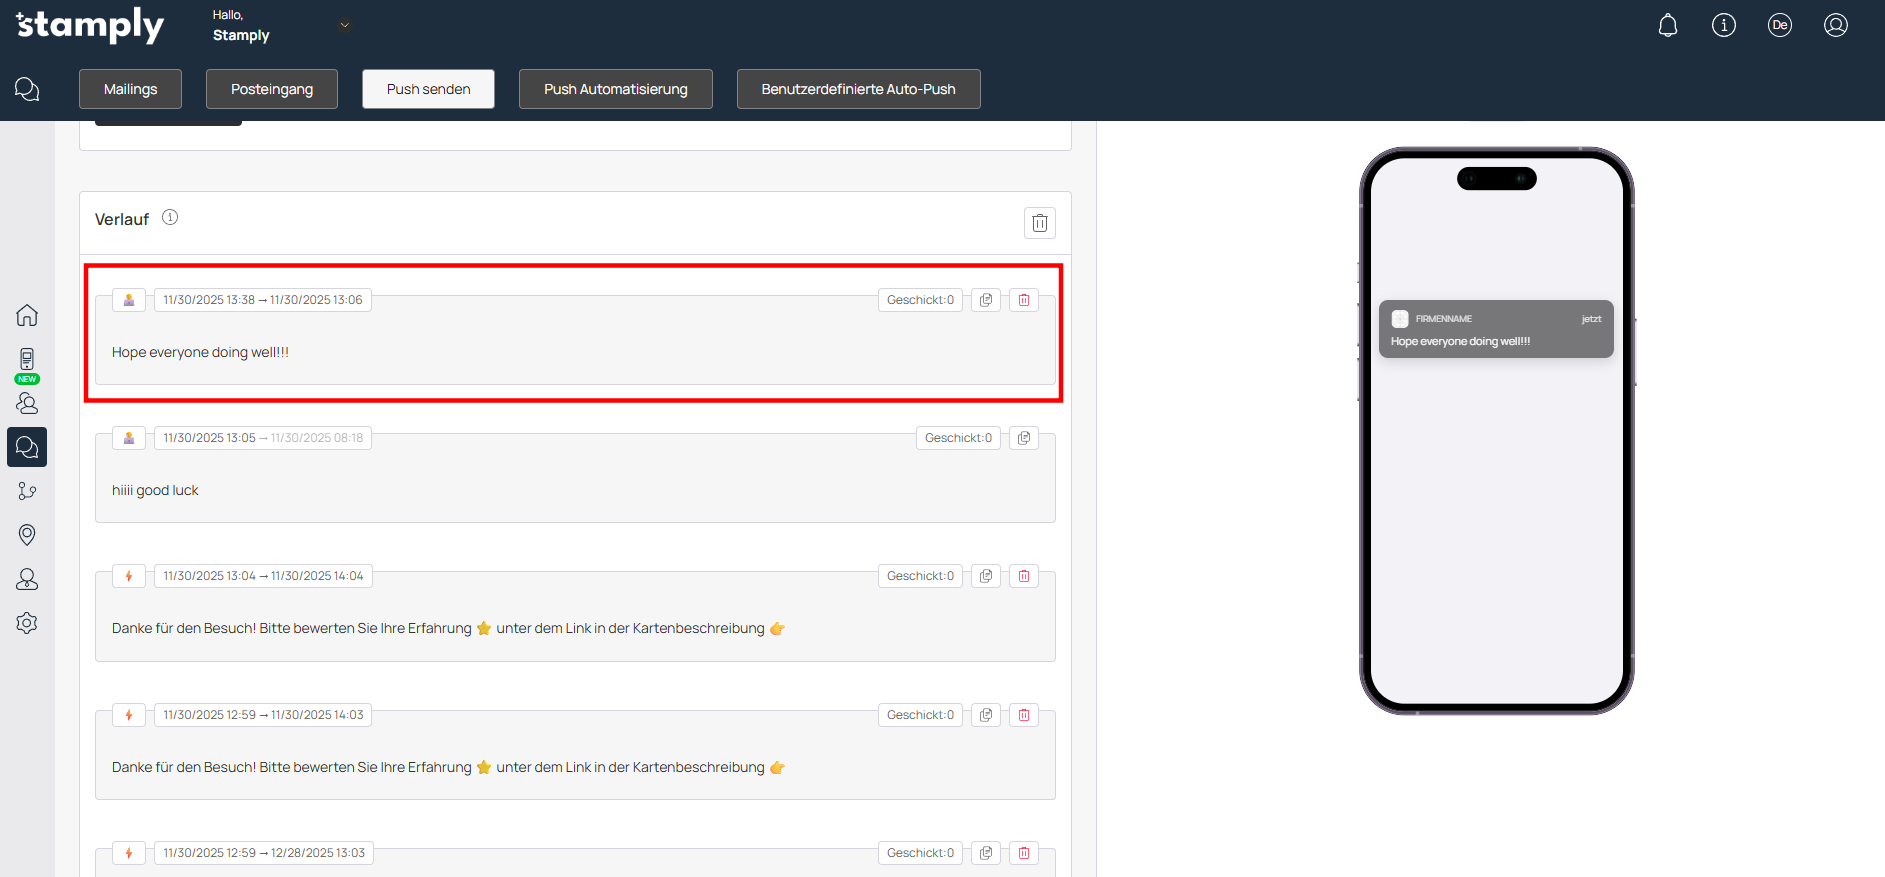
Task: Click the phone preview notification banner
Action: [1495, 329]
